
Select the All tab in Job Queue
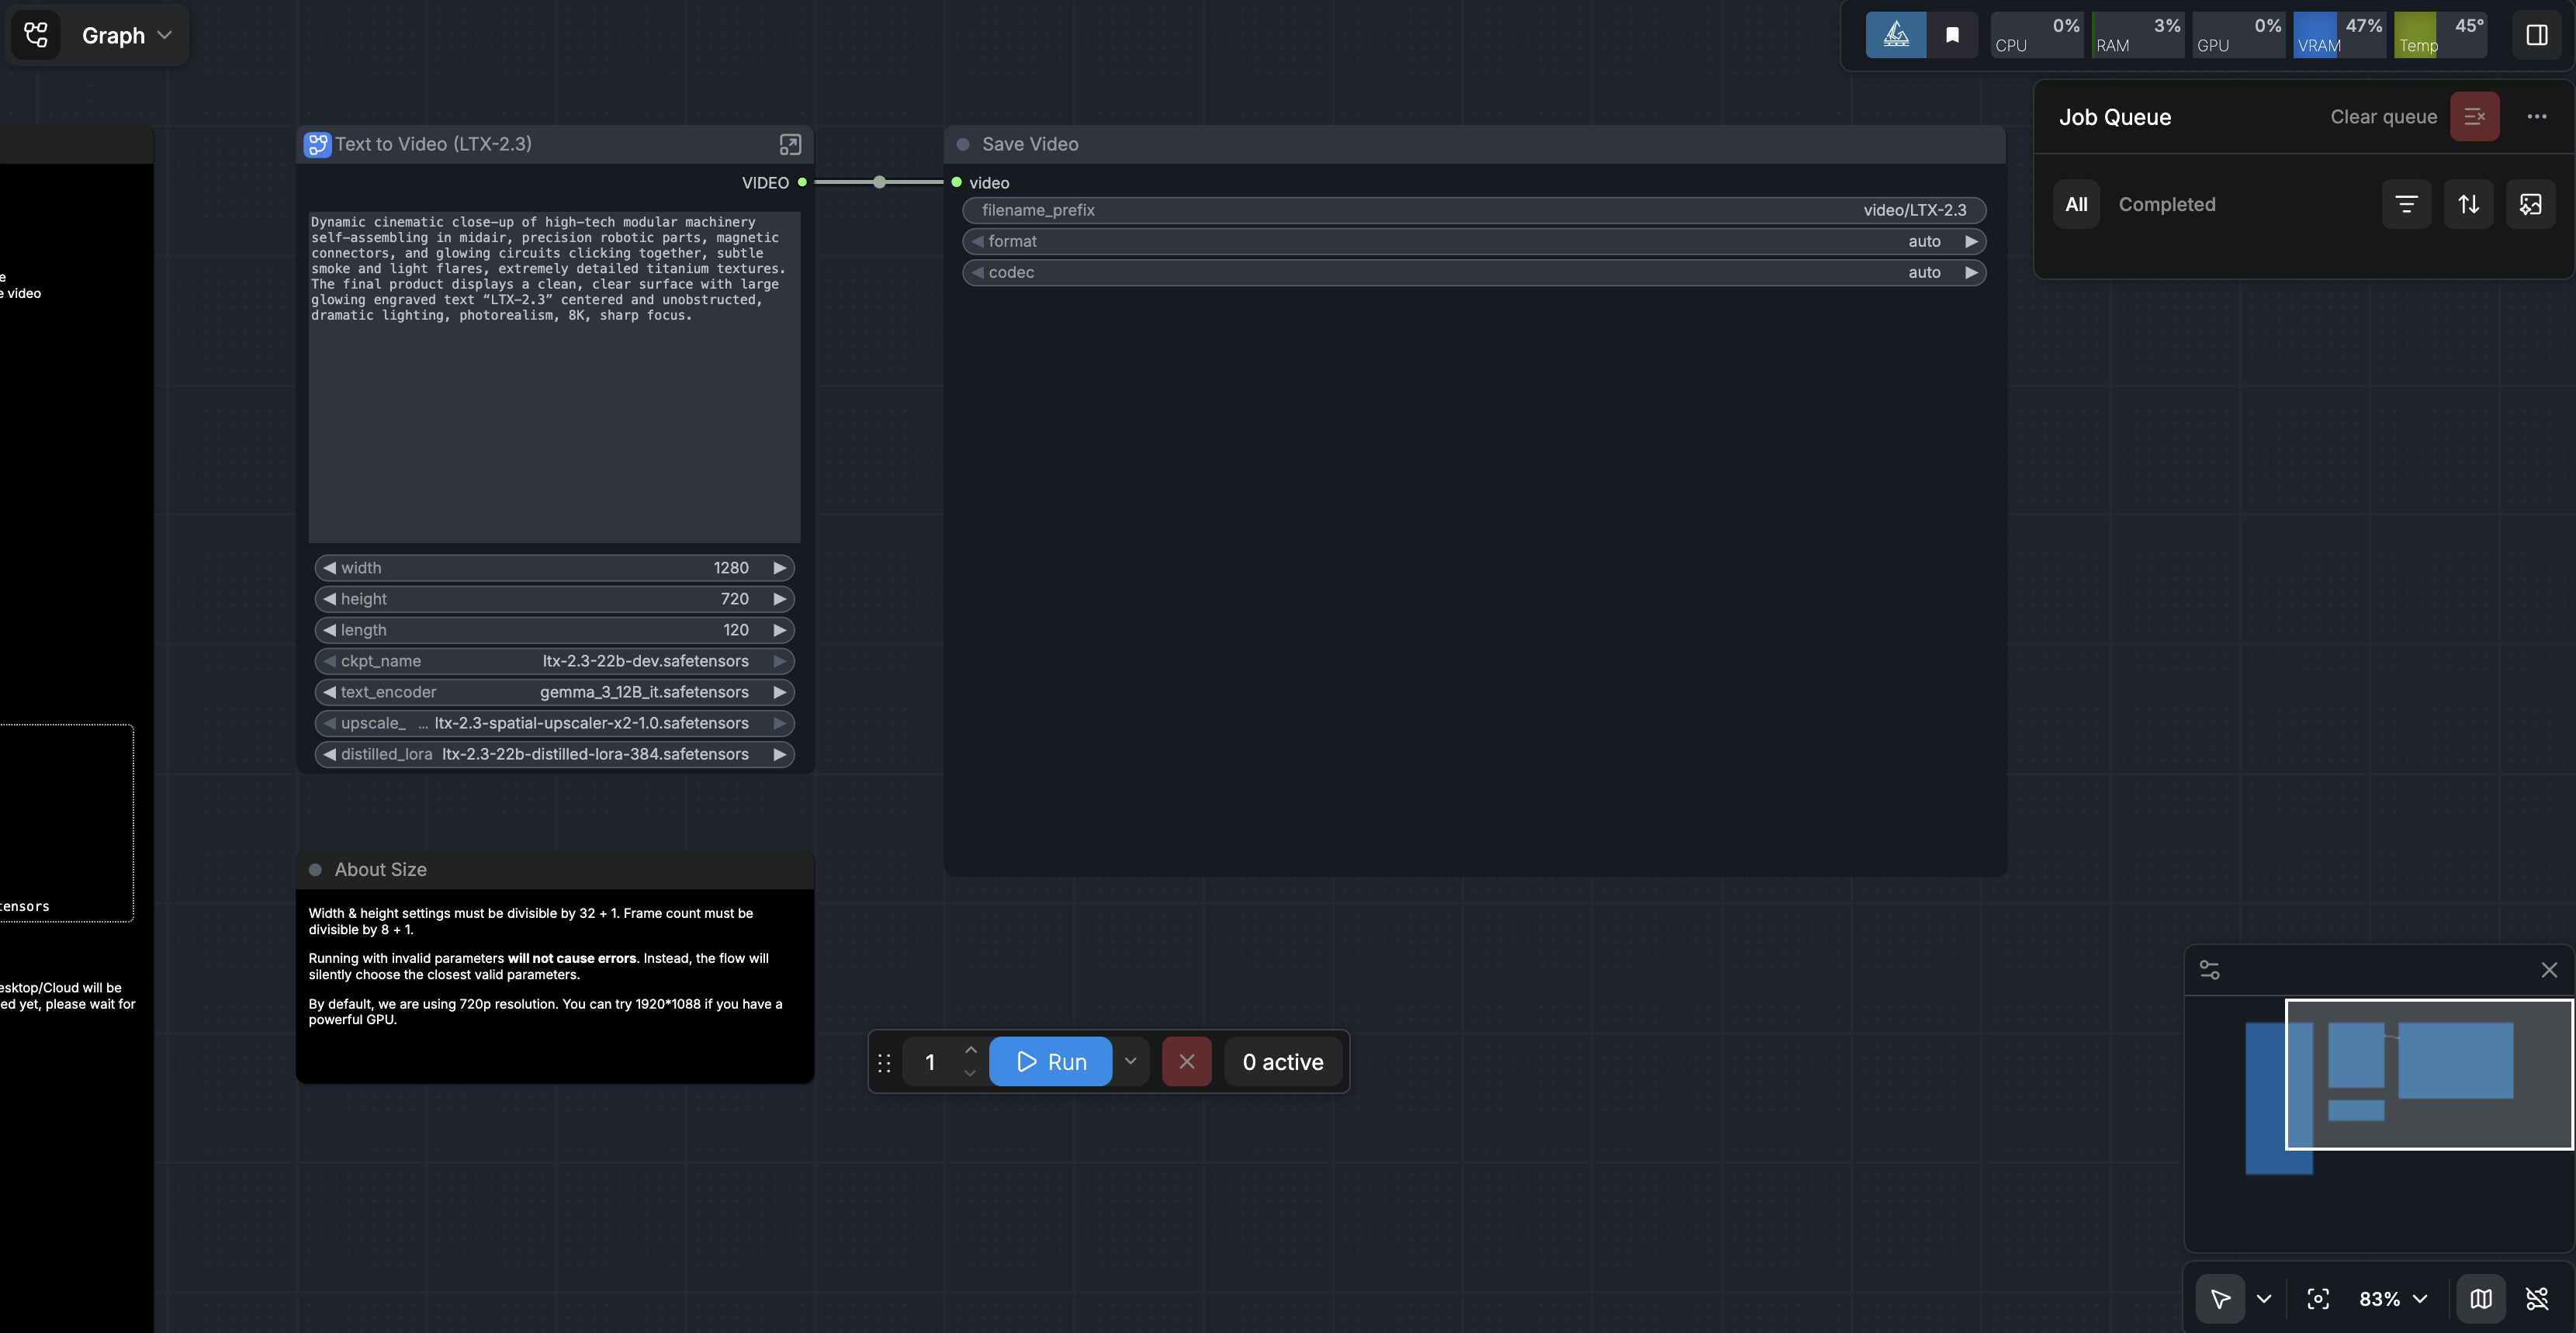pos(2076,205)
